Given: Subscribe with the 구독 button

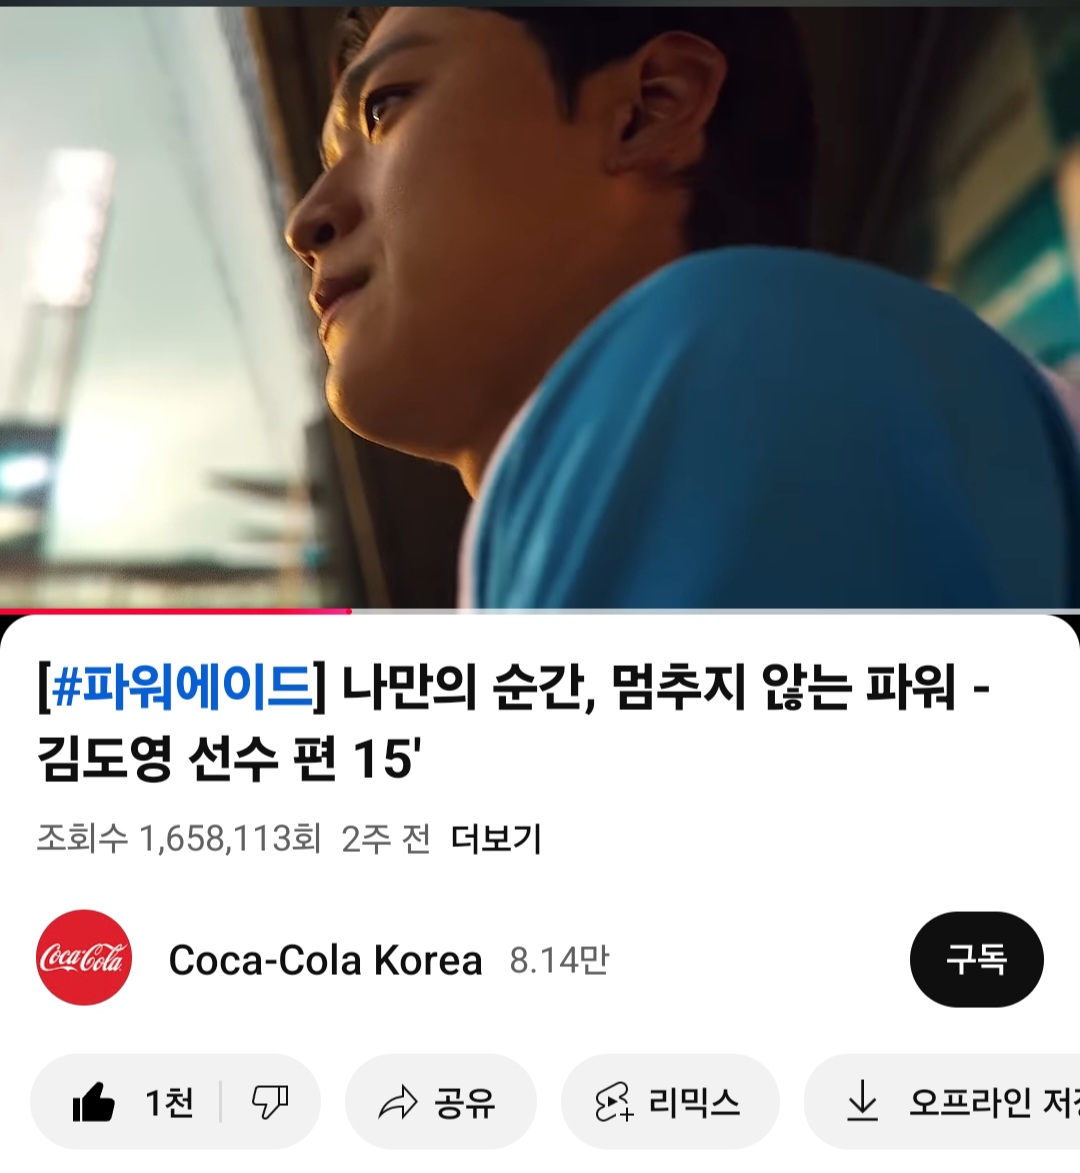Looking at the screenshot, I should point(976,959).
